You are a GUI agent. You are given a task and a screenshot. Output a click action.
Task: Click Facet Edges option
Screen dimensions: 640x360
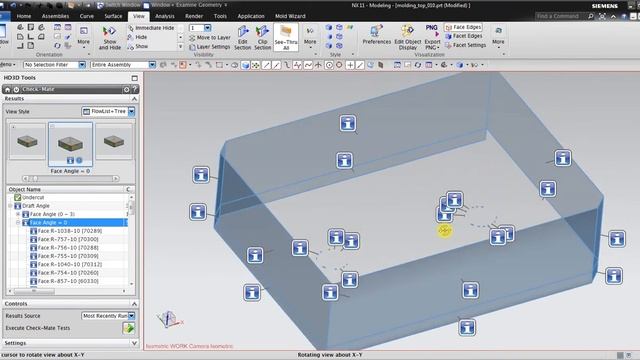[x=464, y=36]
